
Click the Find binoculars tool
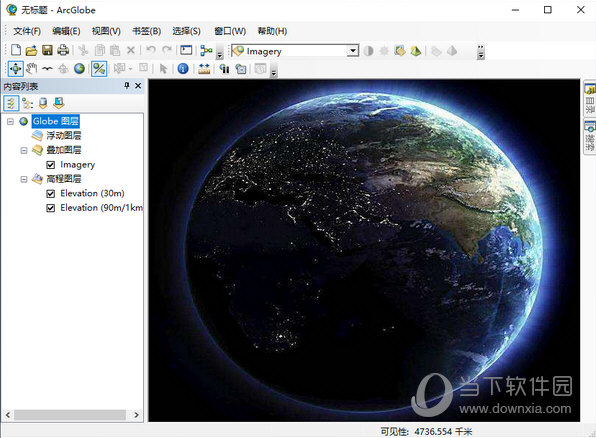point(225,69)
